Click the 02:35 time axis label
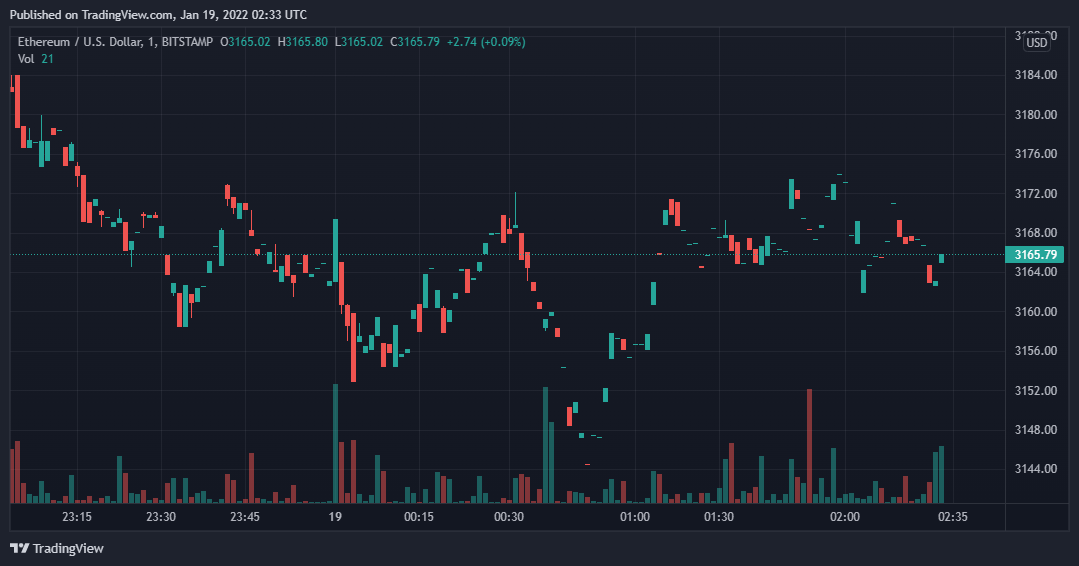This screenshot has width=1079, height=566. click(x=952, y=517)
